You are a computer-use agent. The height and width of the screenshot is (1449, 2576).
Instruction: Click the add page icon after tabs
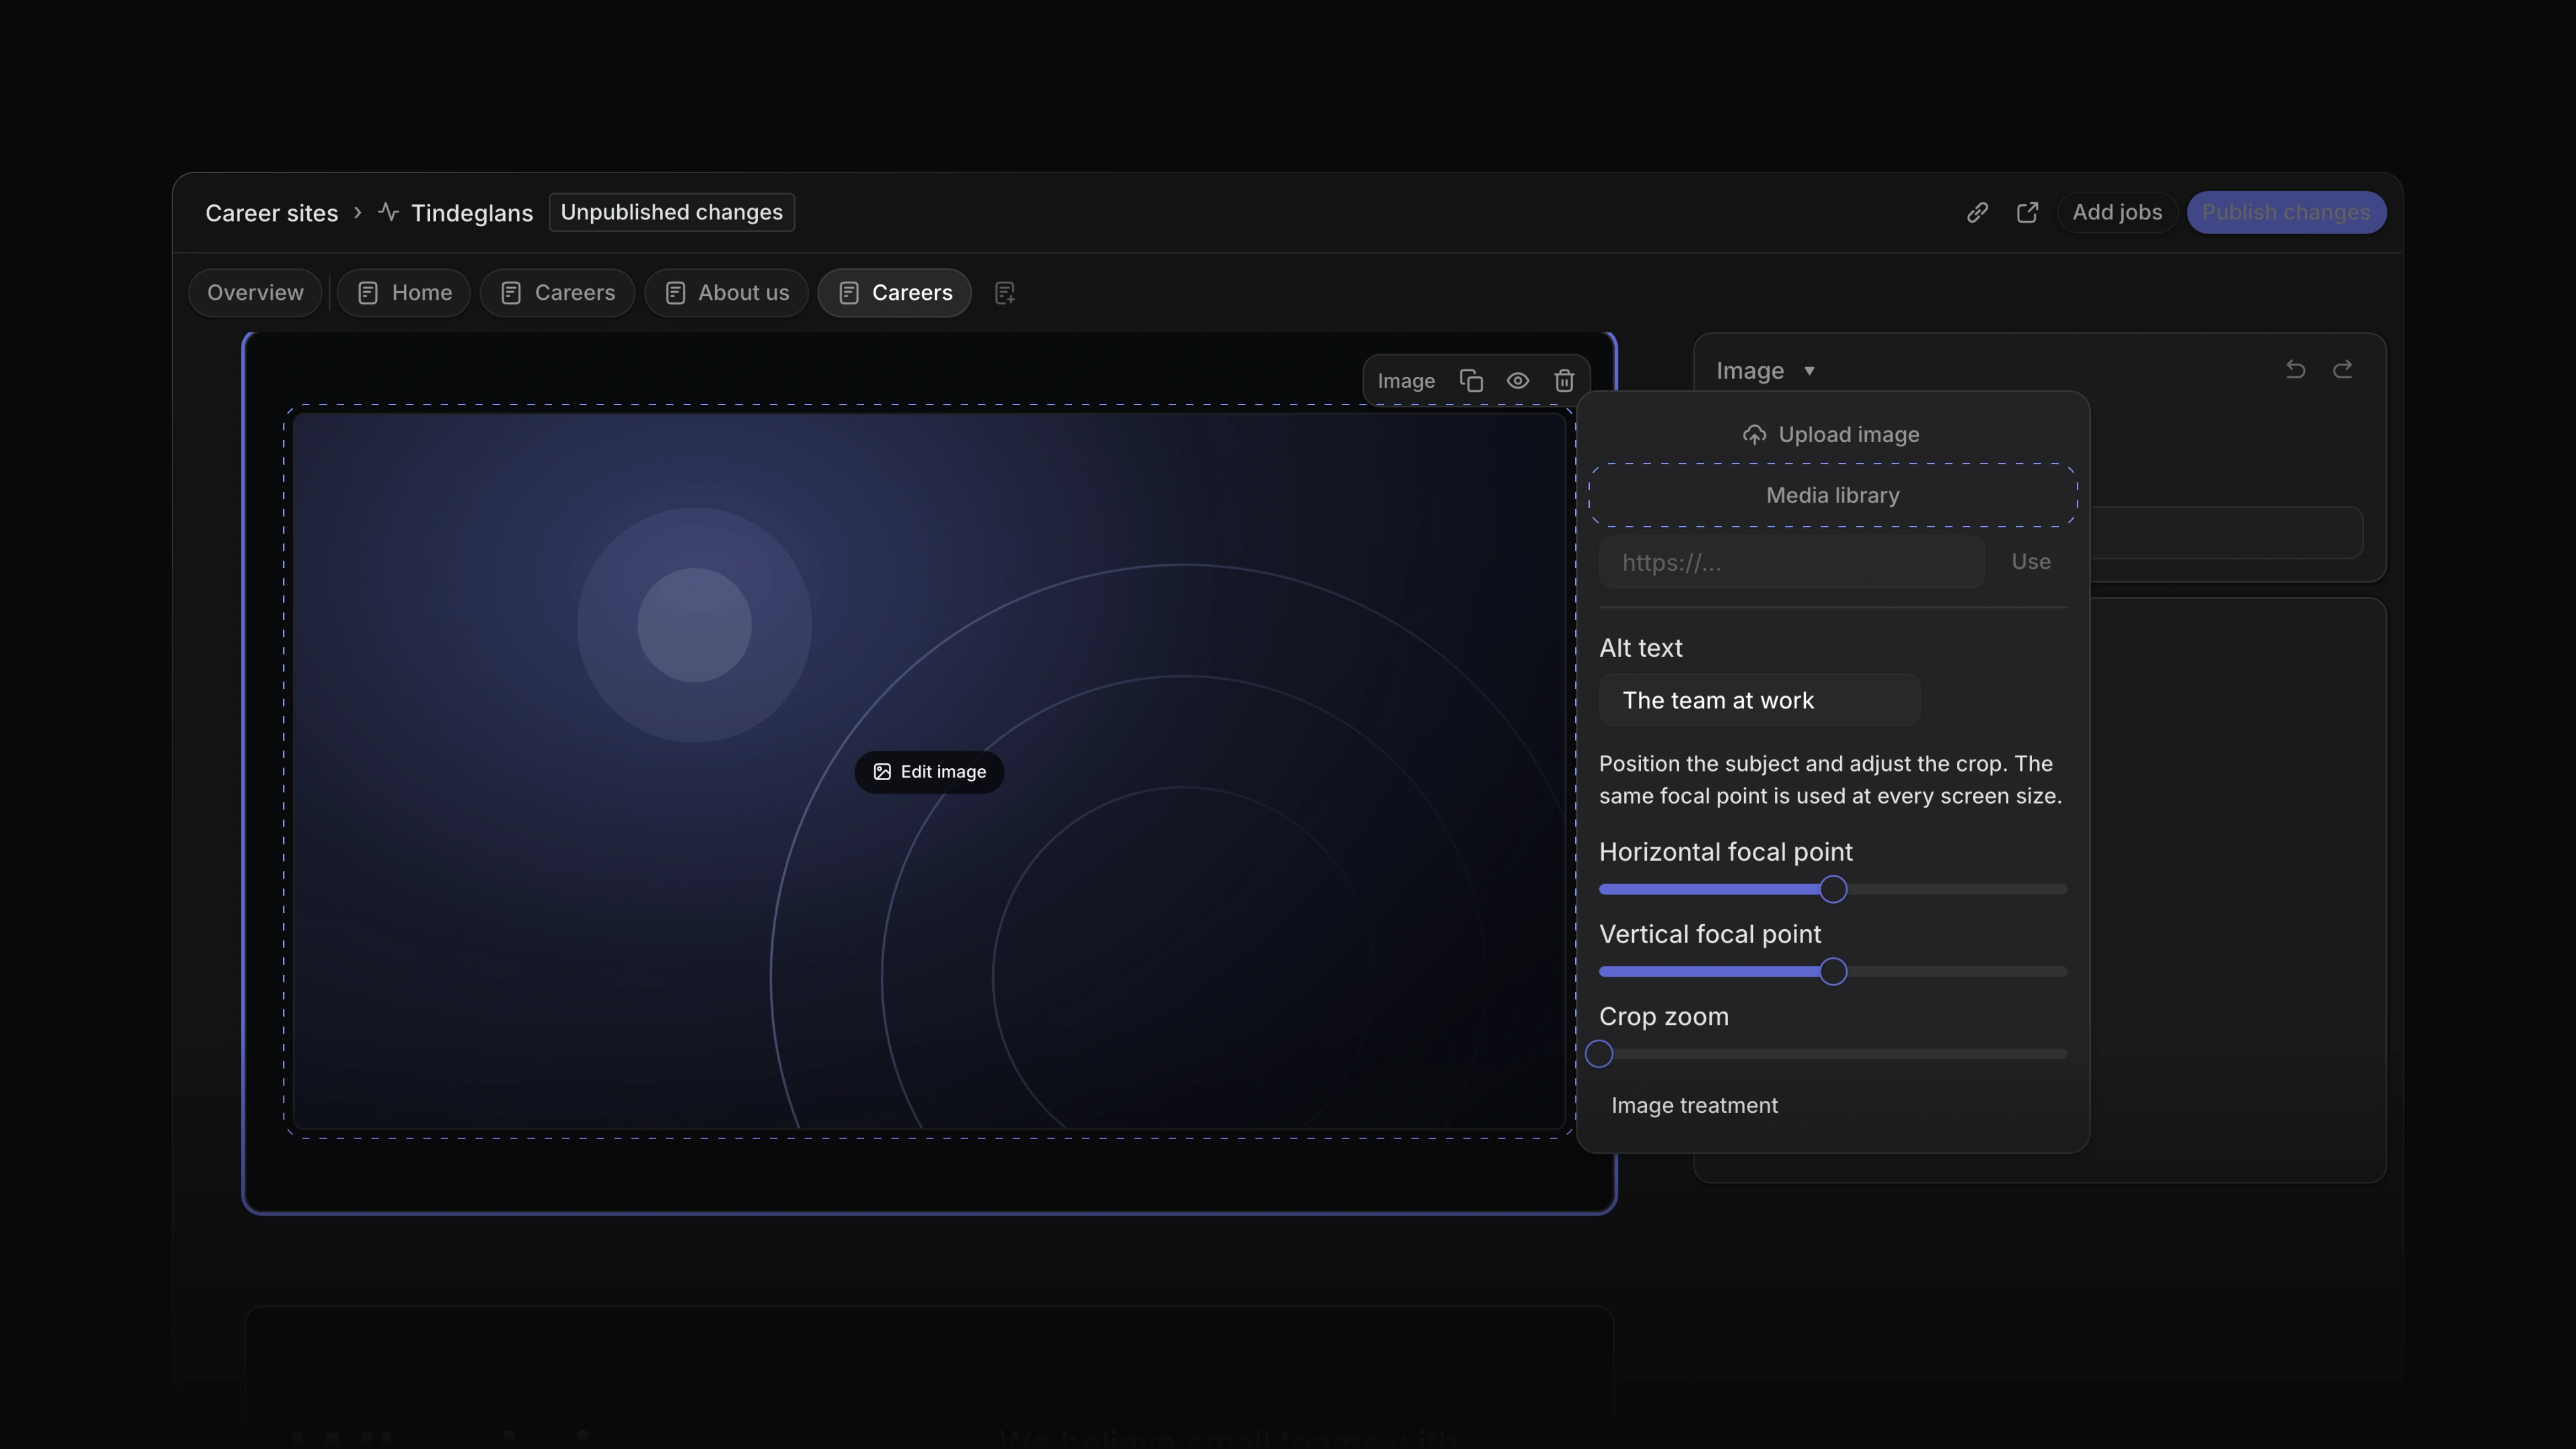[1005, 293]
